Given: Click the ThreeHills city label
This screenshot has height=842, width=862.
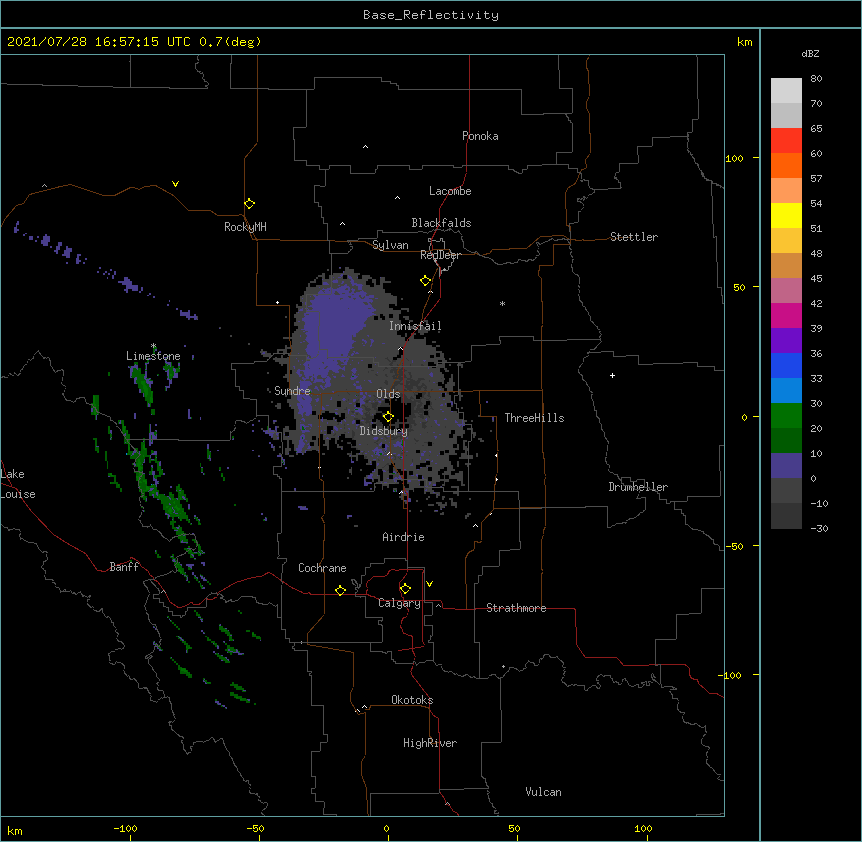Looking at the screenshot, I should [534, 418].
